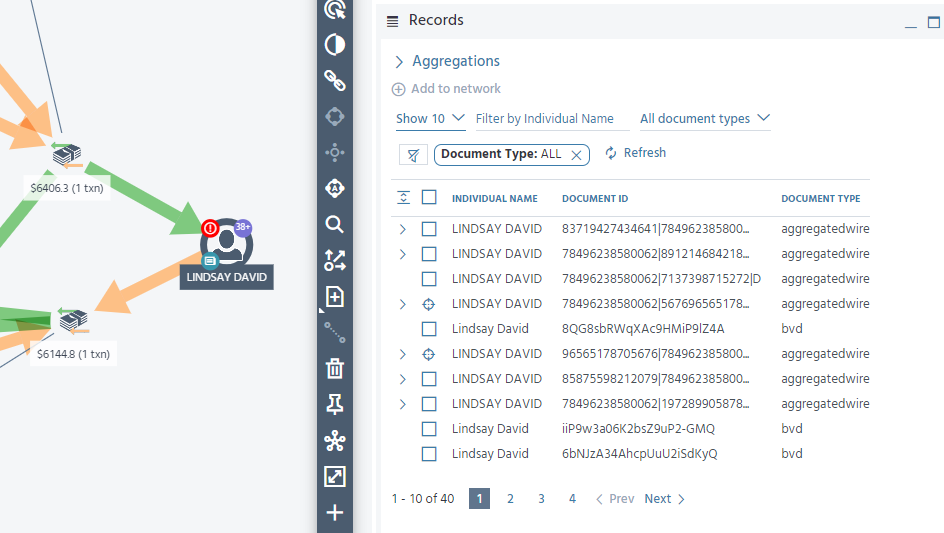This screenshot has width=944, height=533.
Task: Expand the 78496238580062|197289905878 row
Action: [403, 404]
